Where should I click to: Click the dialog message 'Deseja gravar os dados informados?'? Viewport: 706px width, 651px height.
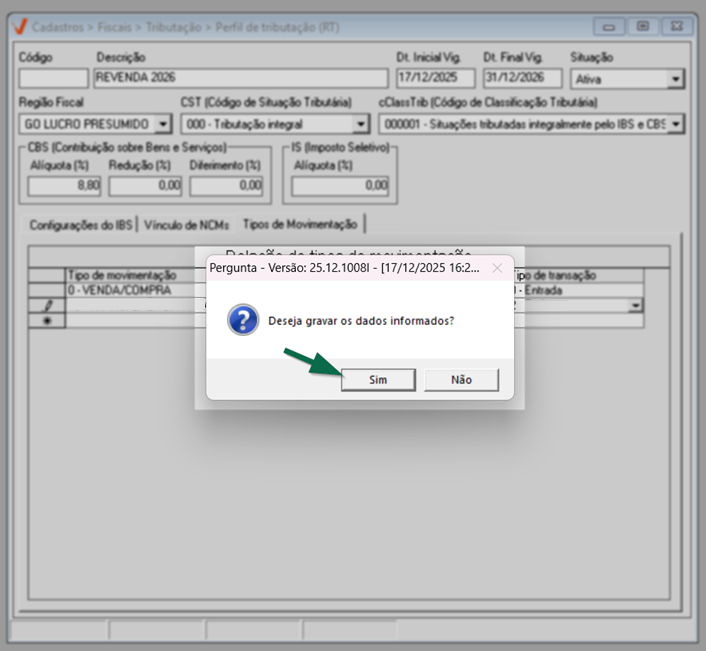[361, 321]
